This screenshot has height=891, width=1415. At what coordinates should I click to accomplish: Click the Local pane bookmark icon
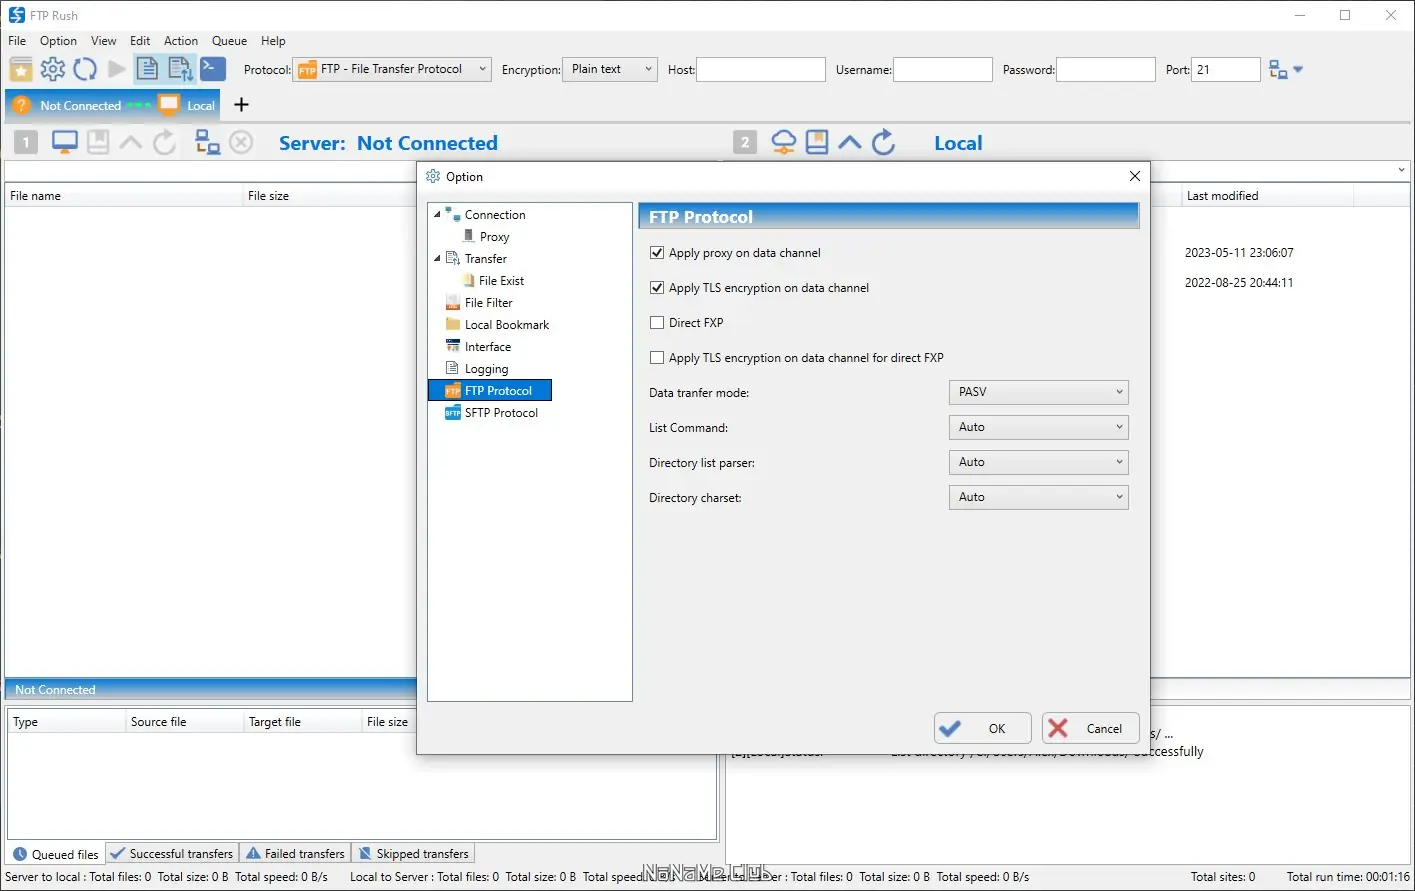point(817,142)
